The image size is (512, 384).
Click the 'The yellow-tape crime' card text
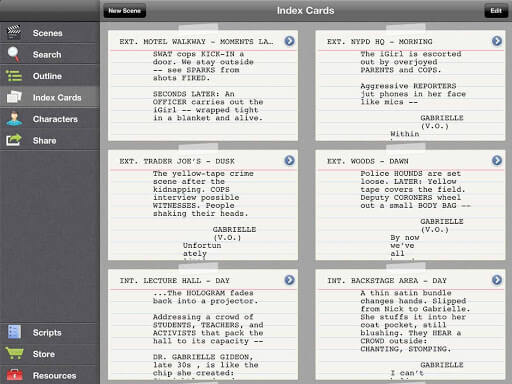(x=203, y=174)
